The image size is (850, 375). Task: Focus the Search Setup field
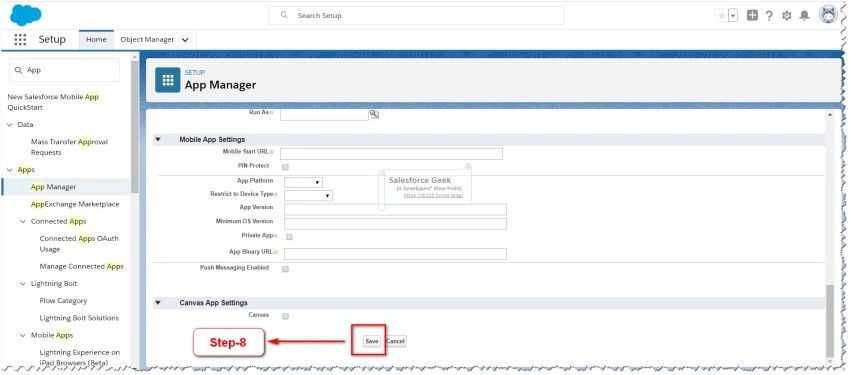[416, 16]
